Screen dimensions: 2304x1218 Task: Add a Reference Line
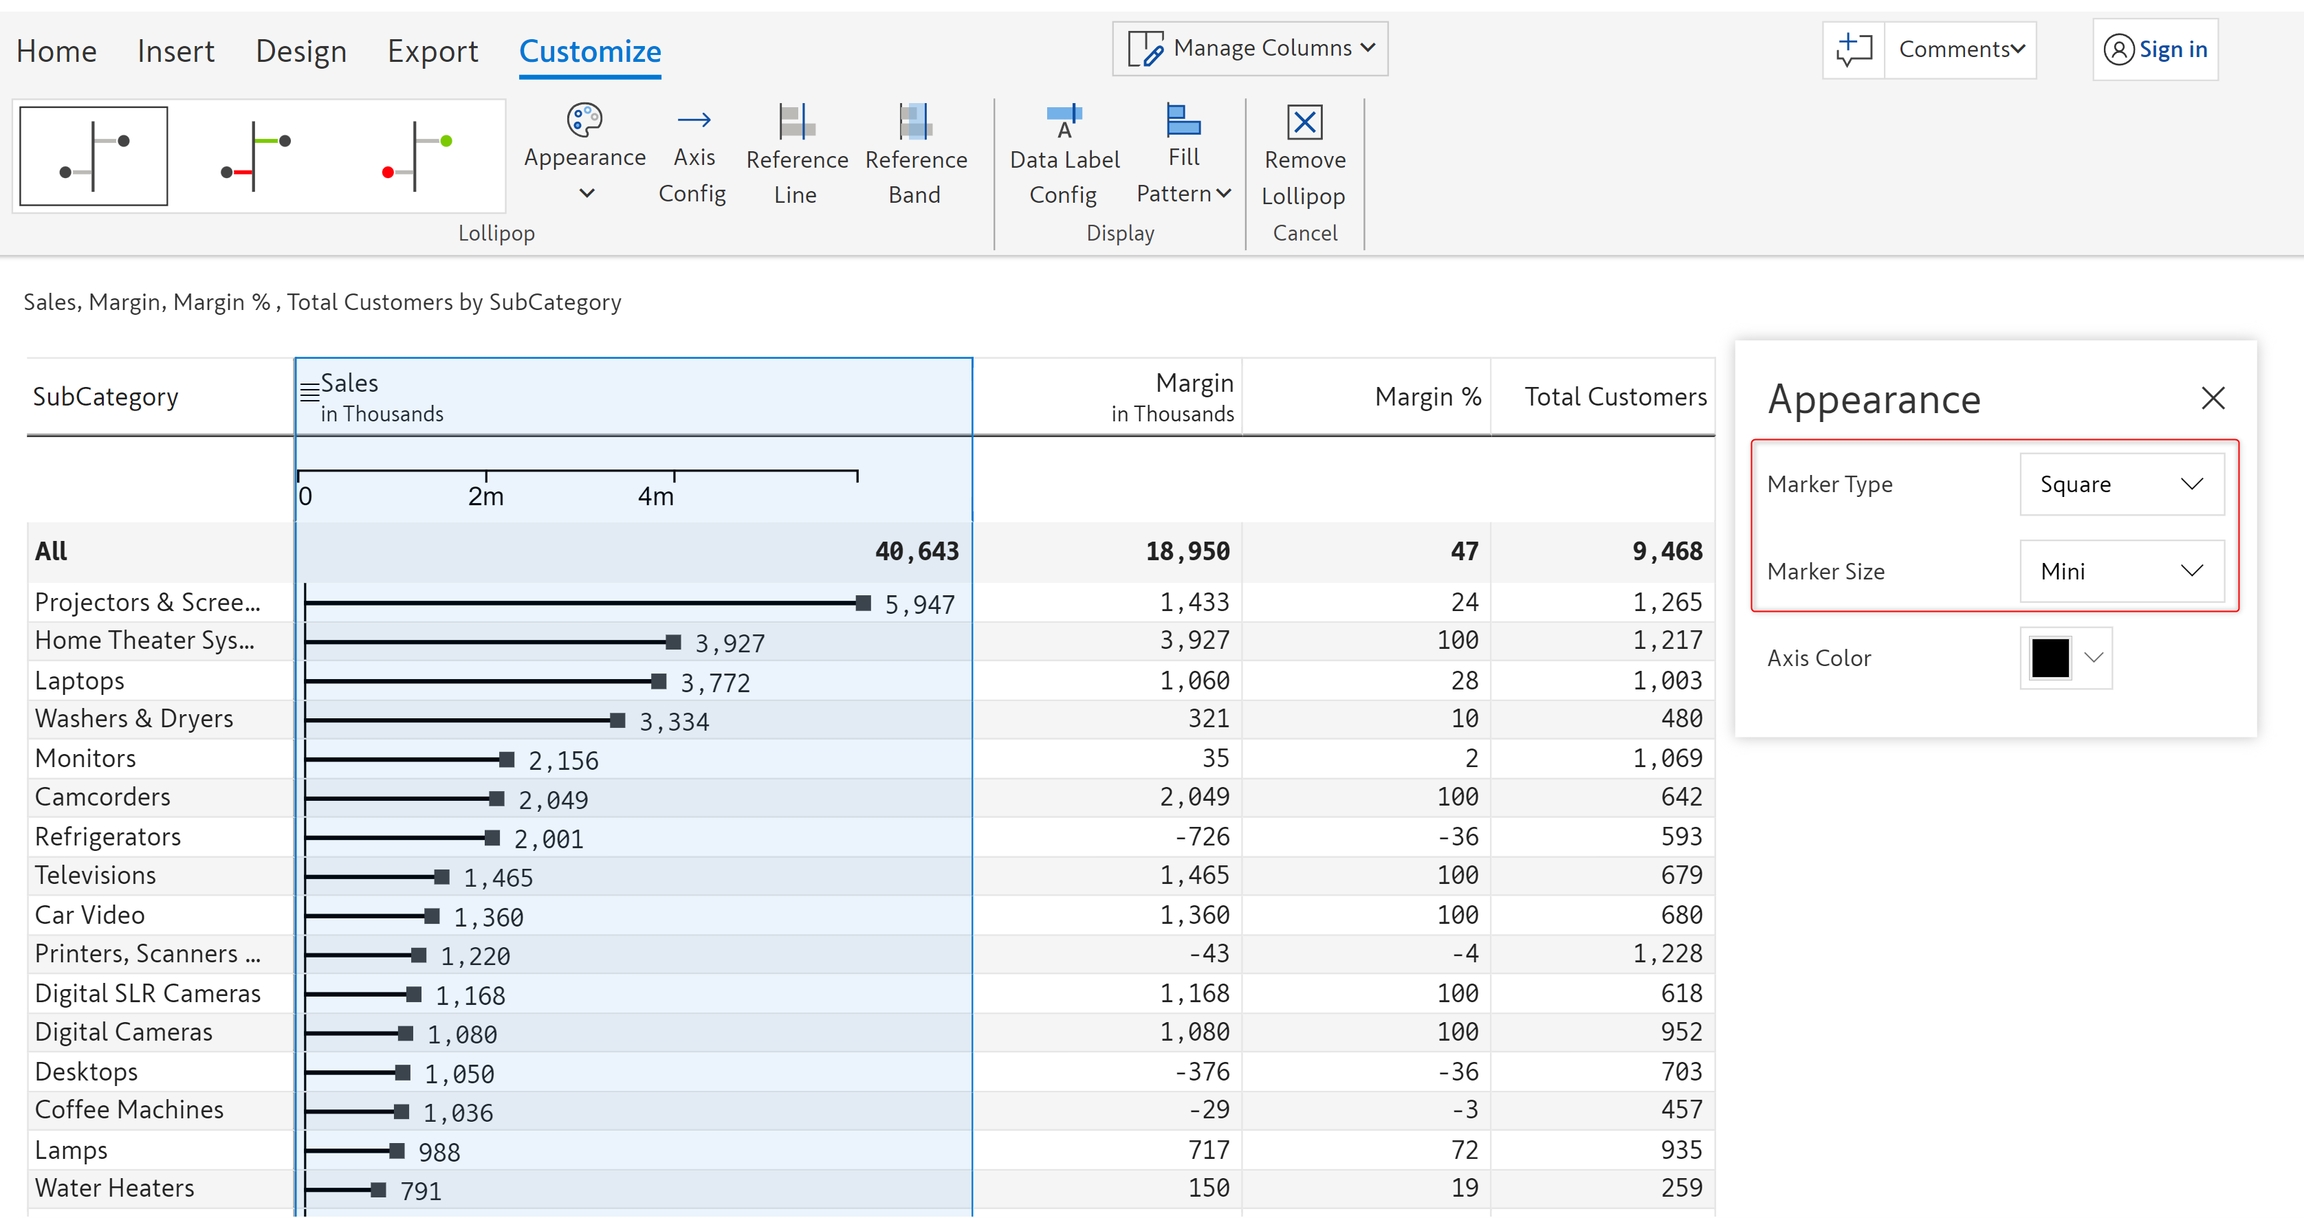pyautogui.click(x=796, y=156)
